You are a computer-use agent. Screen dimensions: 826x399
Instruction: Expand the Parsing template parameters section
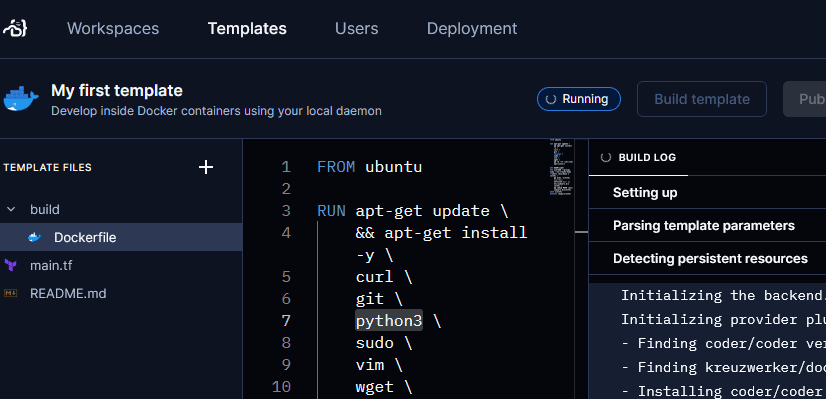click(707, 226)
